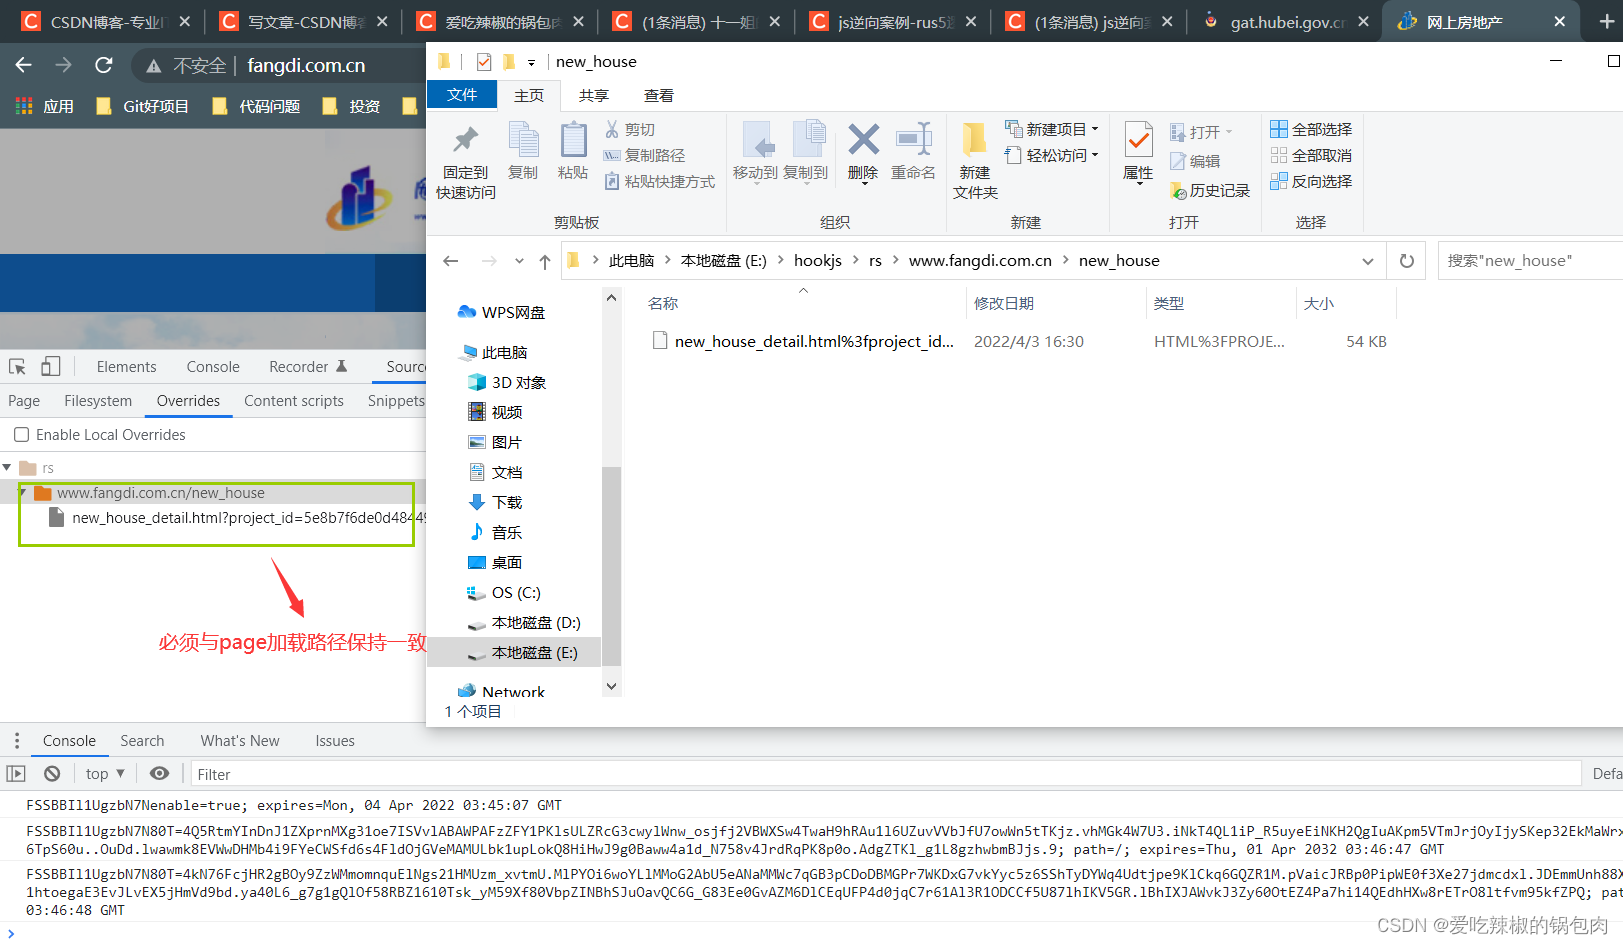Open the console top context dropdown
Image resolution: width=1623 pixels, height=944 pixels.
(x=105, y=773)
